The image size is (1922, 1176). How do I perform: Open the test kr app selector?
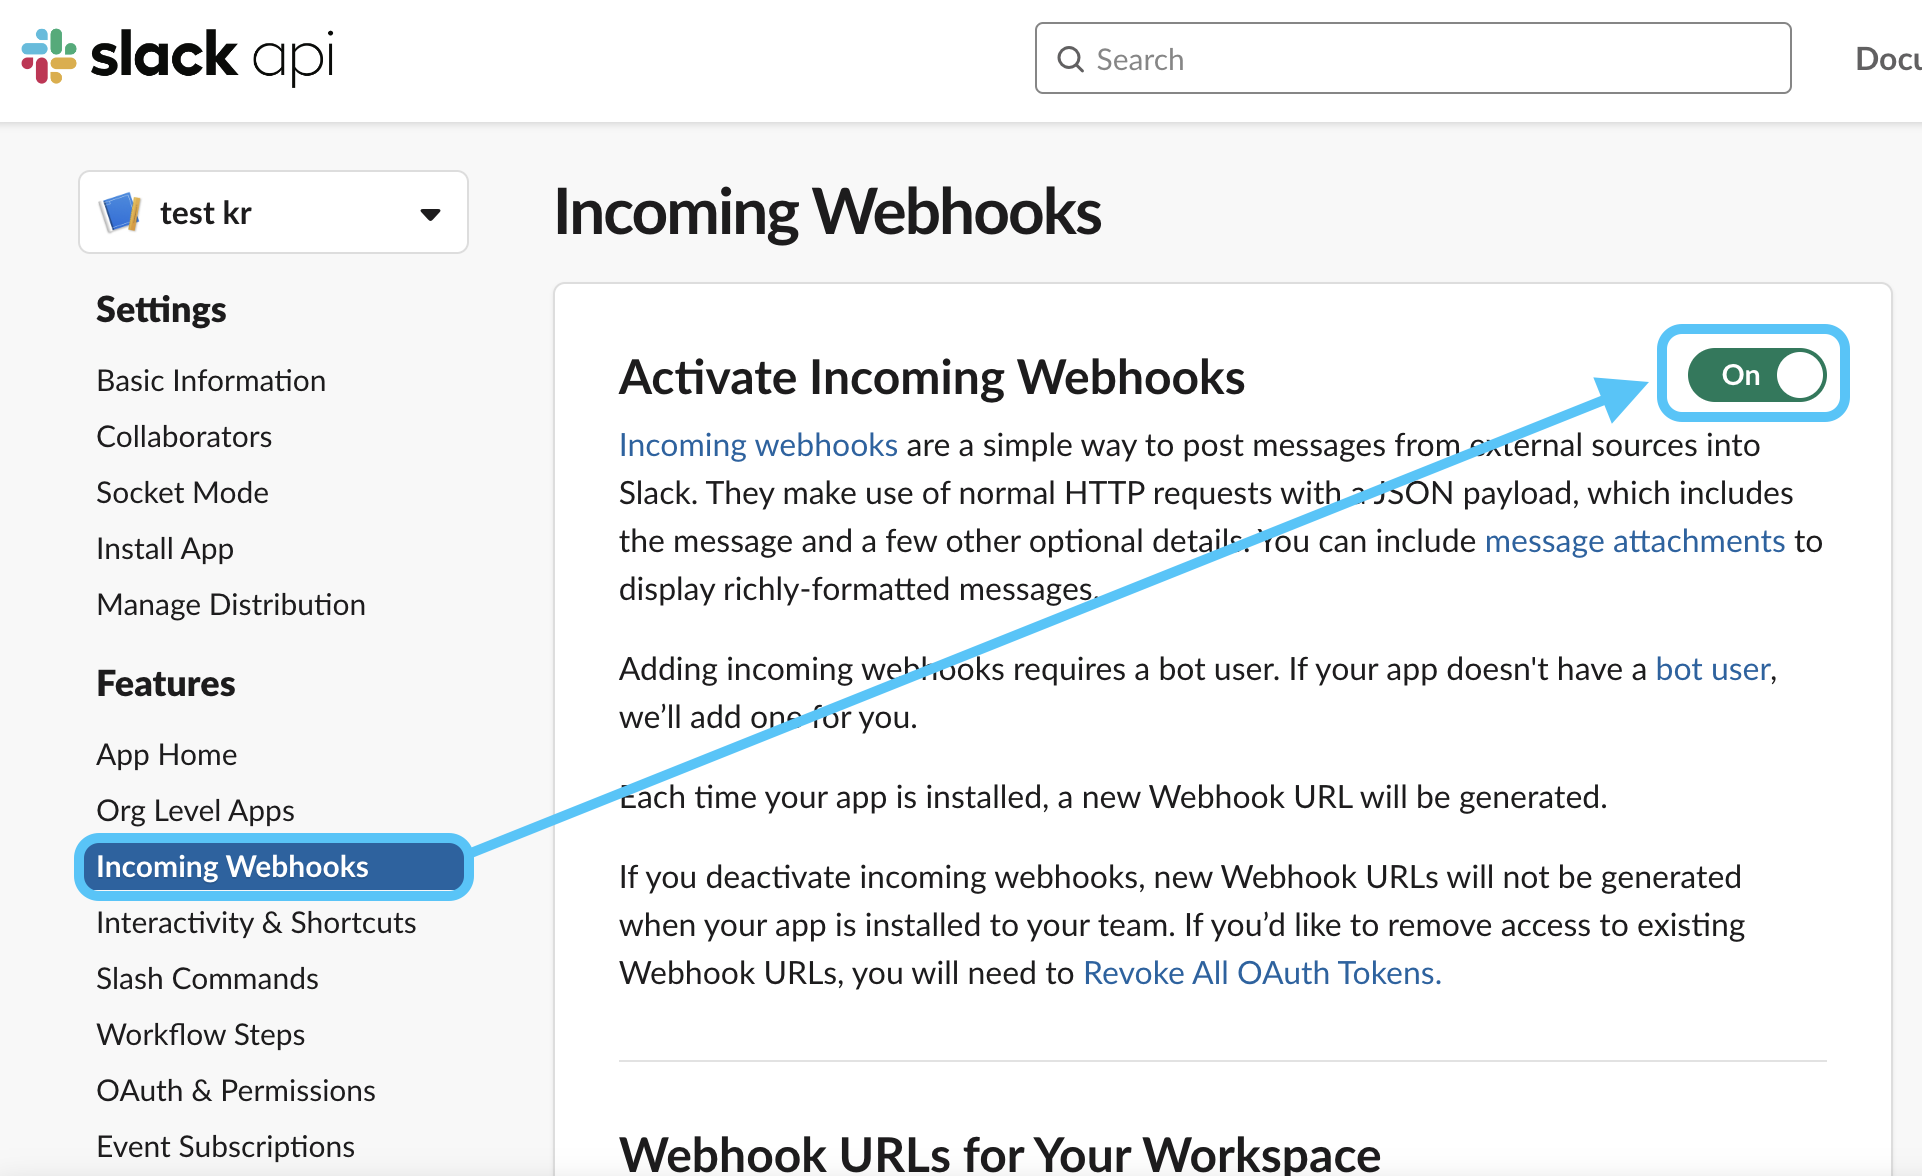pyautogui.click(x=273, y=212)
